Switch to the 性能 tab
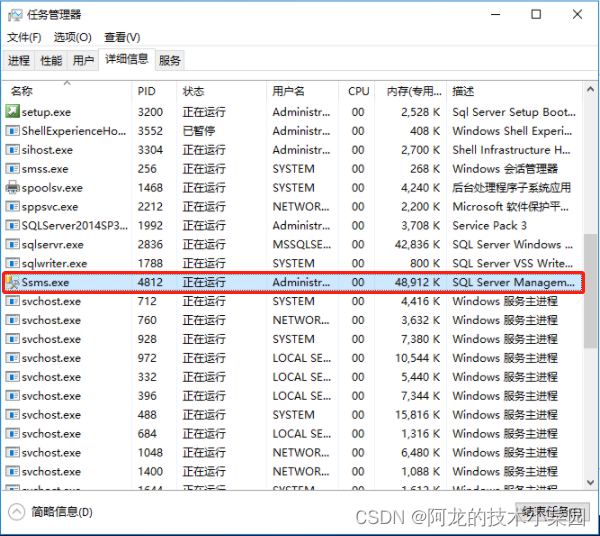Viewport: 600px width, 536px height. point(51,60)
